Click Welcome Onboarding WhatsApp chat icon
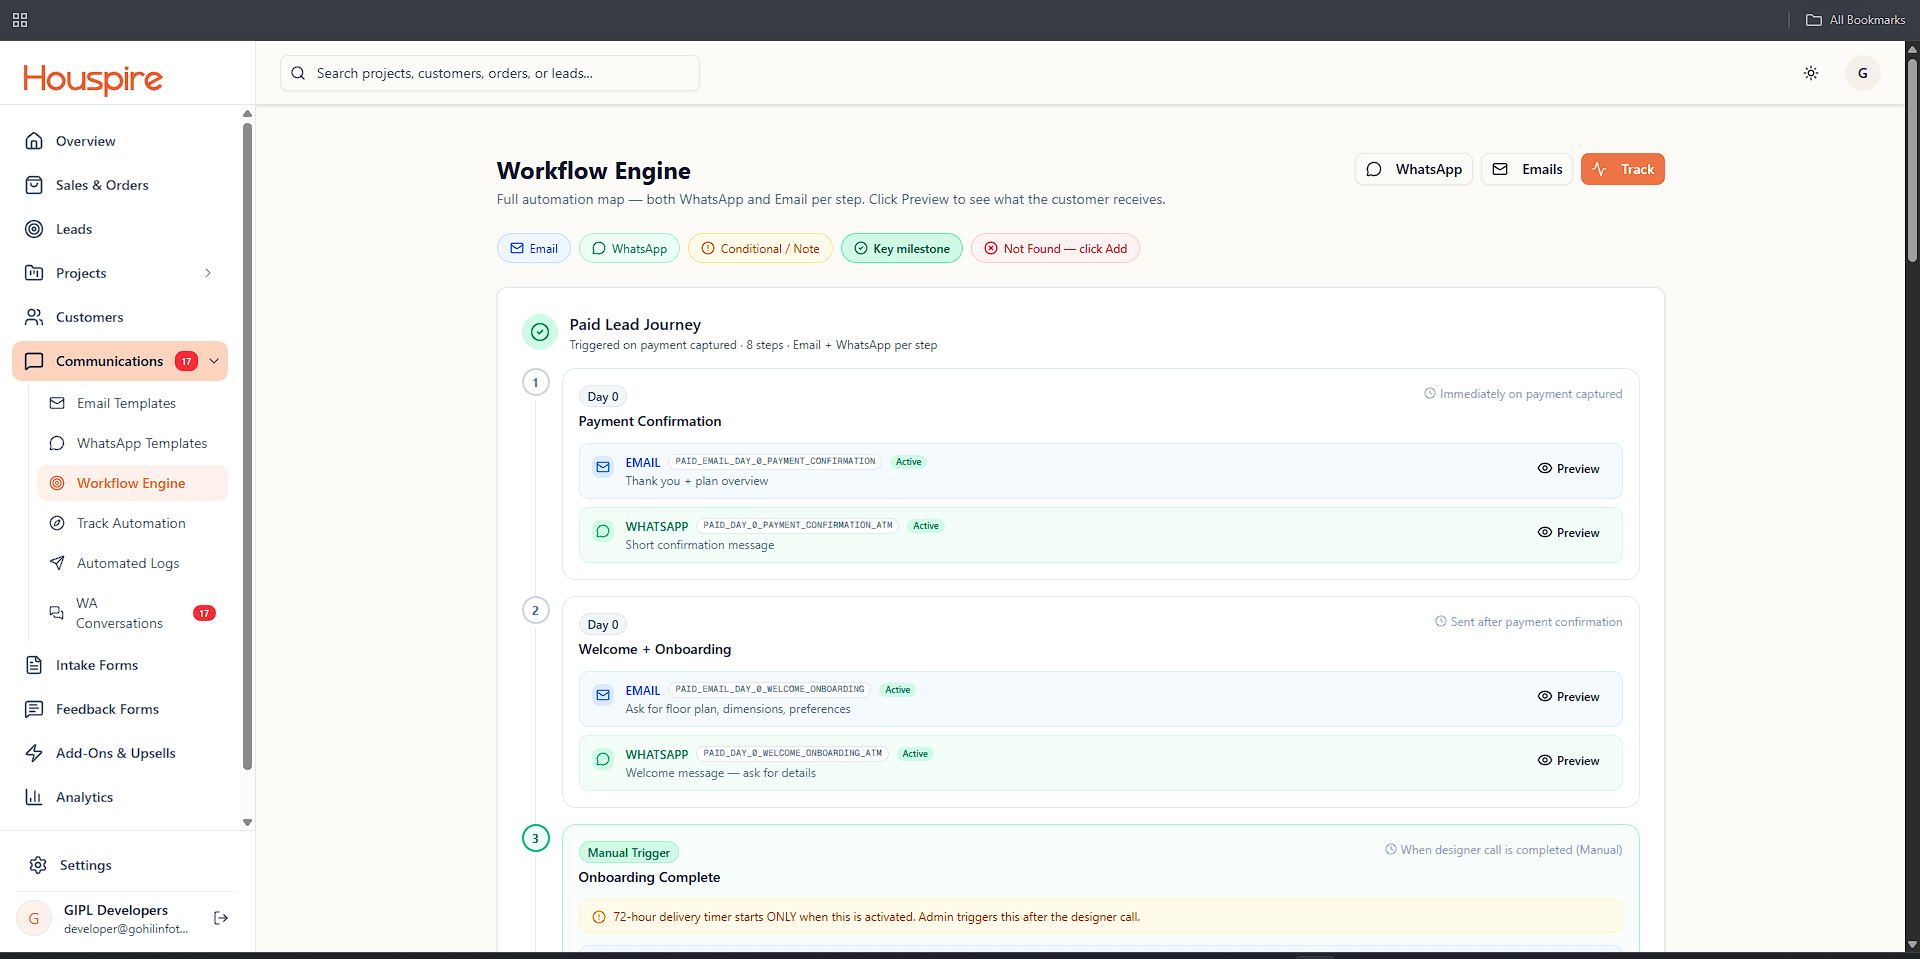Image resolution: width=1920 pixels, height=959 pixels. (603, 759)
